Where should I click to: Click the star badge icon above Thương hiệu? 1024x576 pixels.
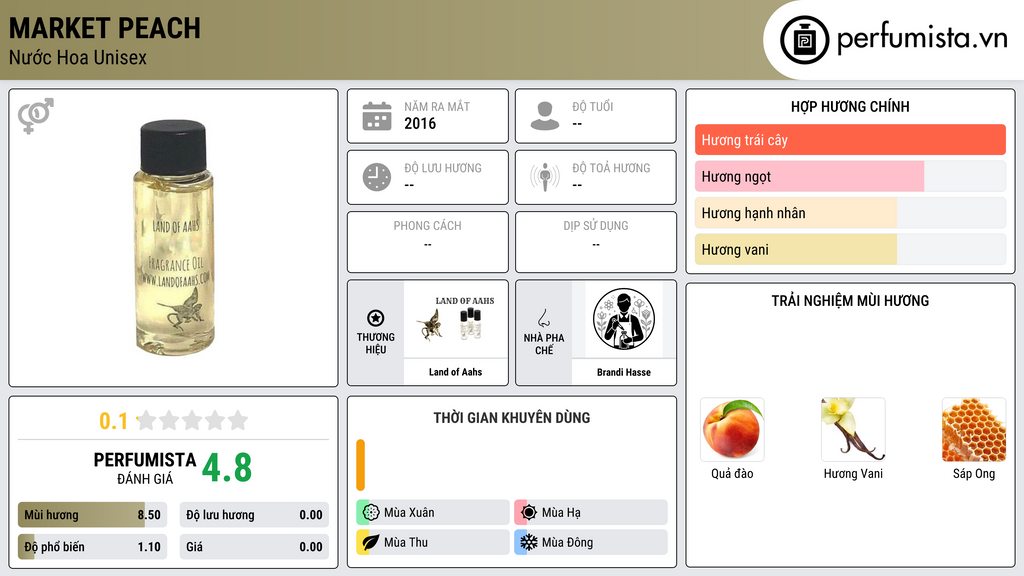point(376,318)
